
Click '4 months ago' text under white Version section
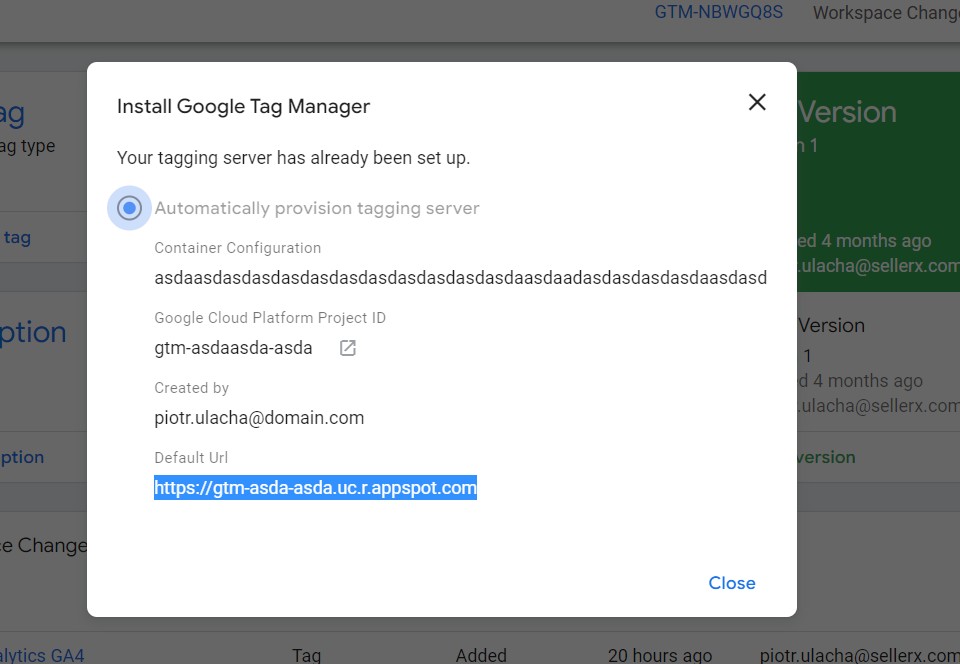tap(868, 381)
